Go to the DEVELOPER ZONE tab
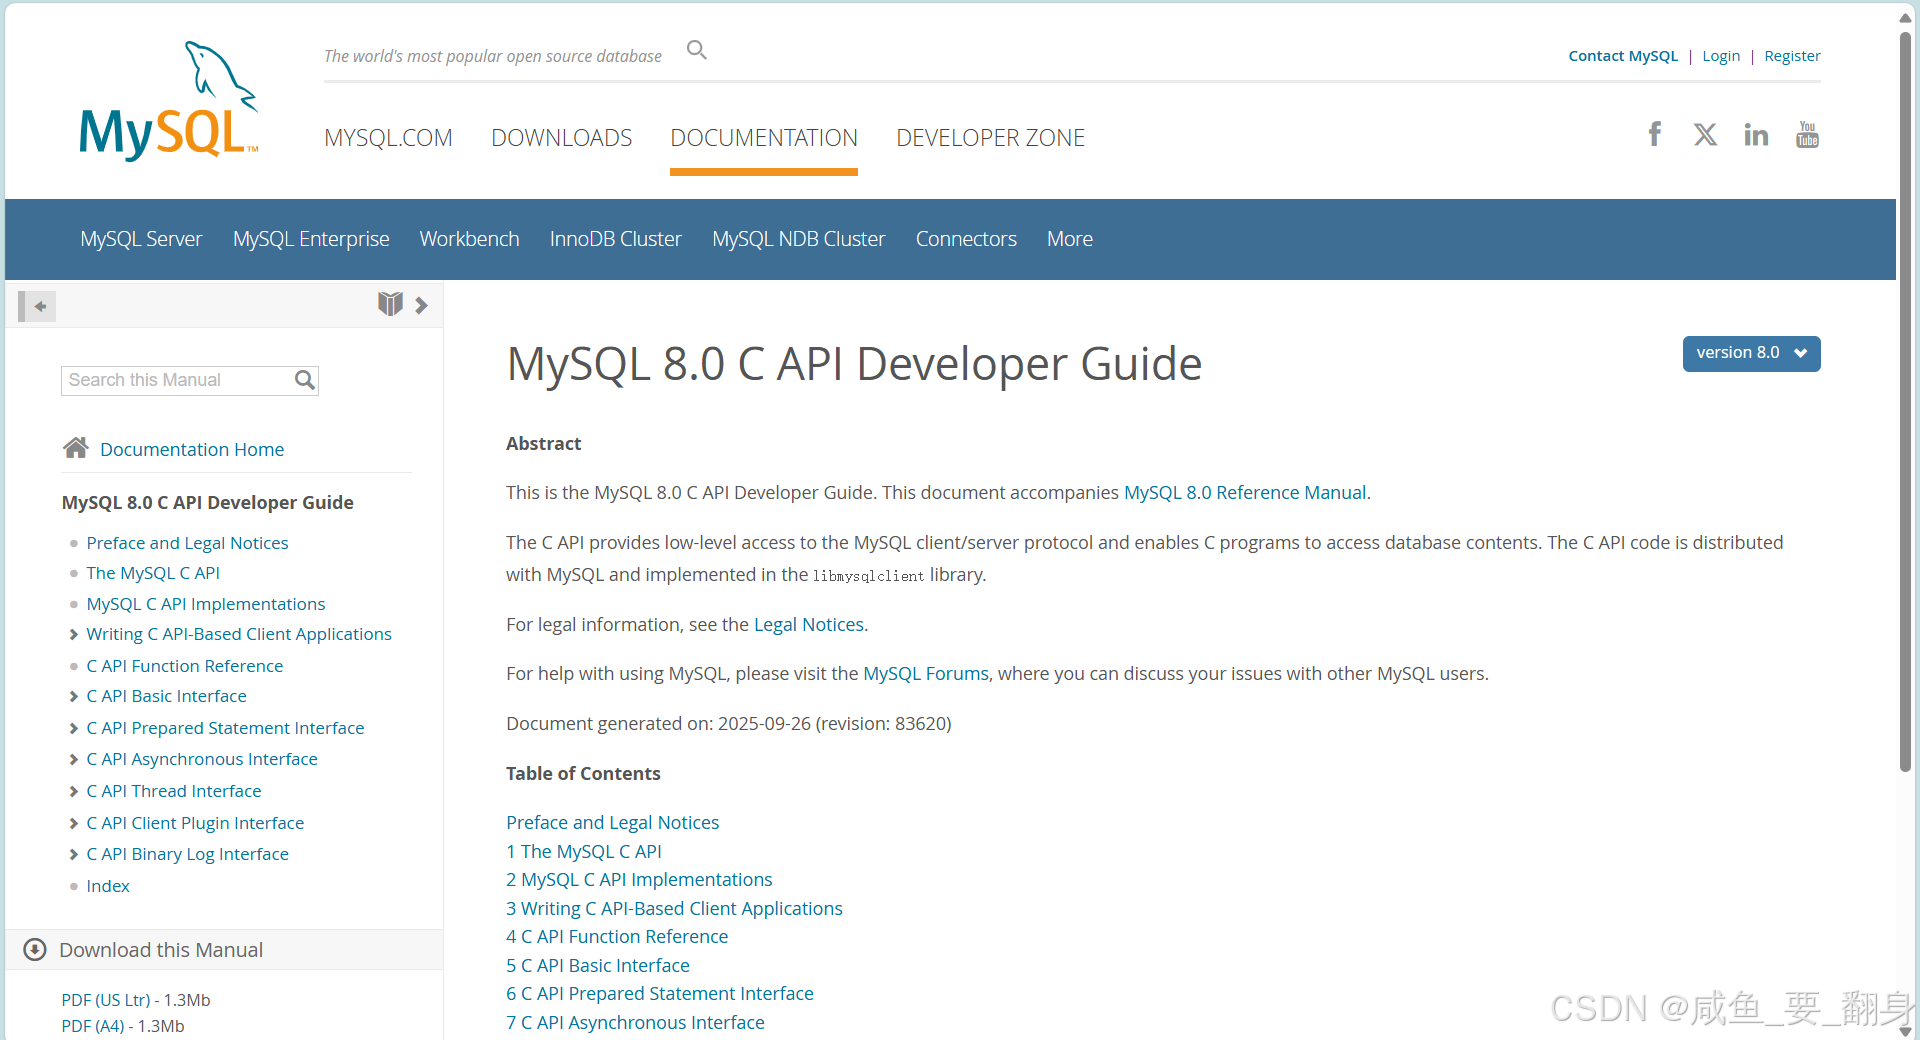The height and width of the screenshot is (1040, 1920). point(990,138)
